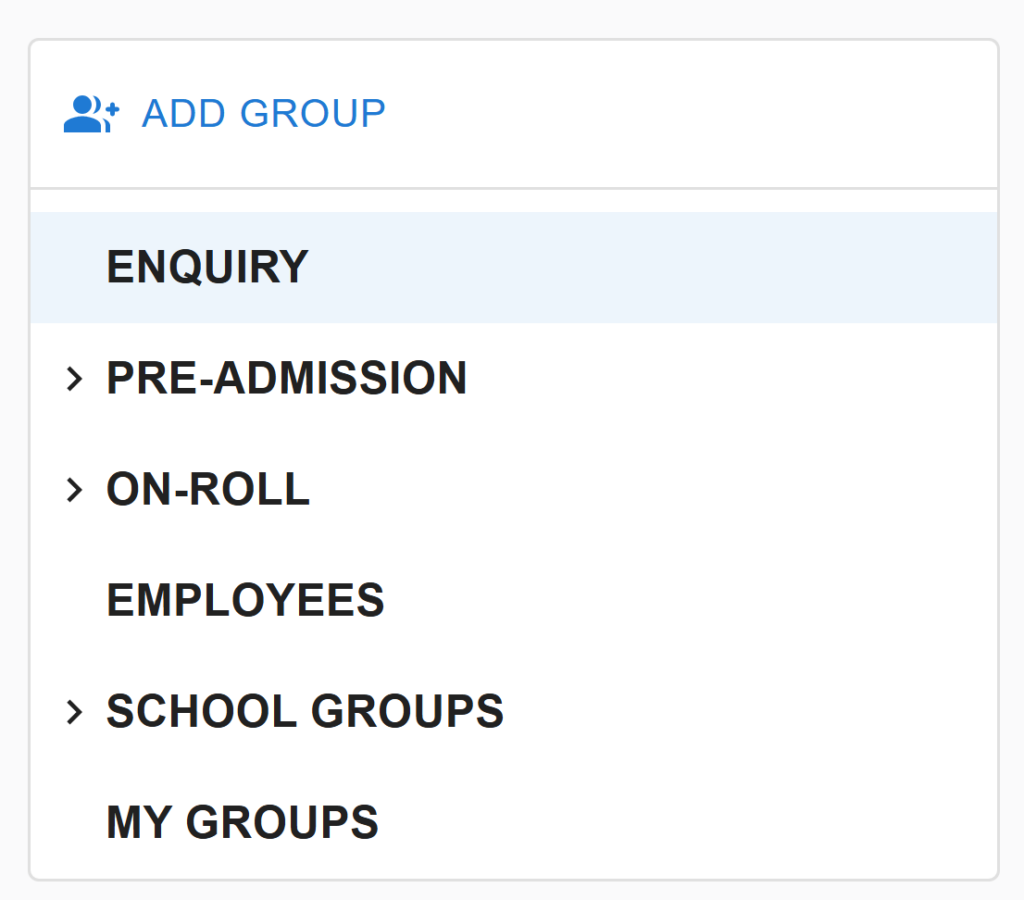Viewport: 1024px width, 900px height.
Task: Select the ENQUIRY group
Action: (207, 268)
